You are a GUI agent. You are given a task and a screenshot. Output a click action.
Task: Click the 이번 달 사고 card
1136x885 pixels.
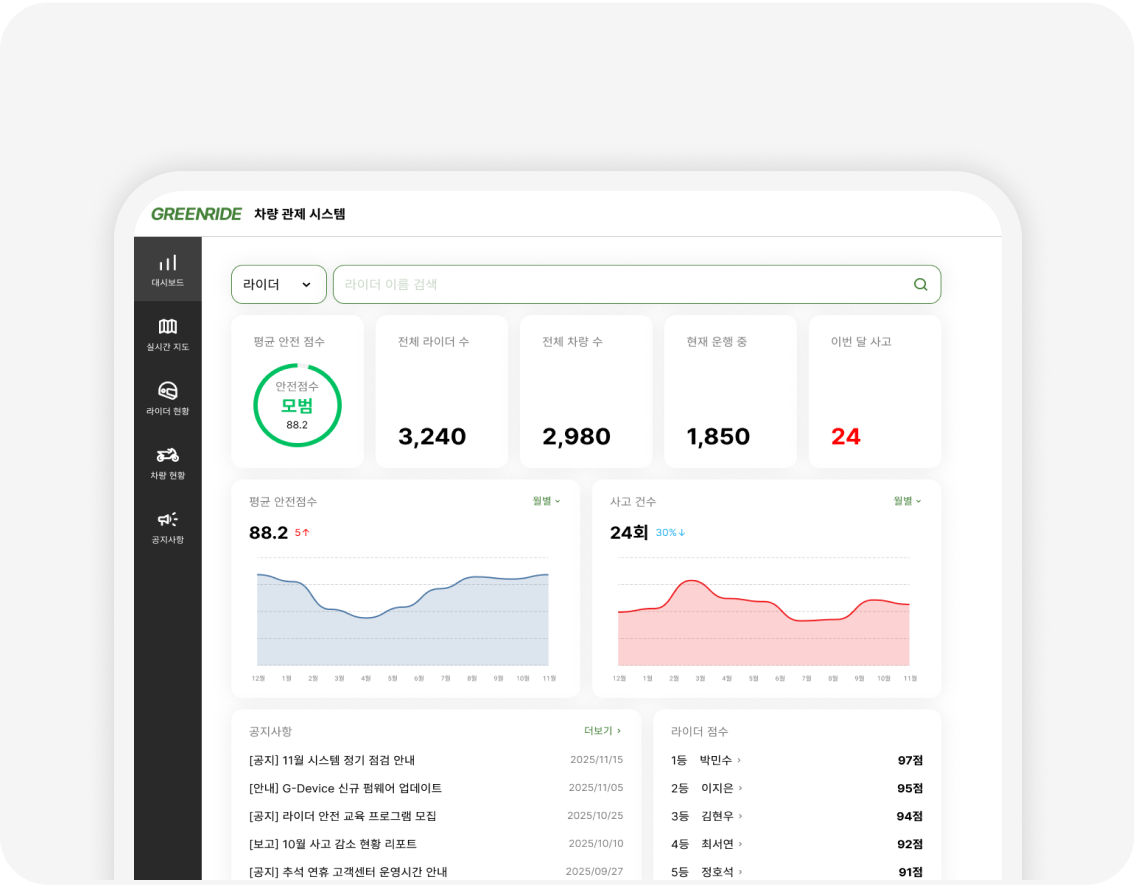(x=874, y=391)
